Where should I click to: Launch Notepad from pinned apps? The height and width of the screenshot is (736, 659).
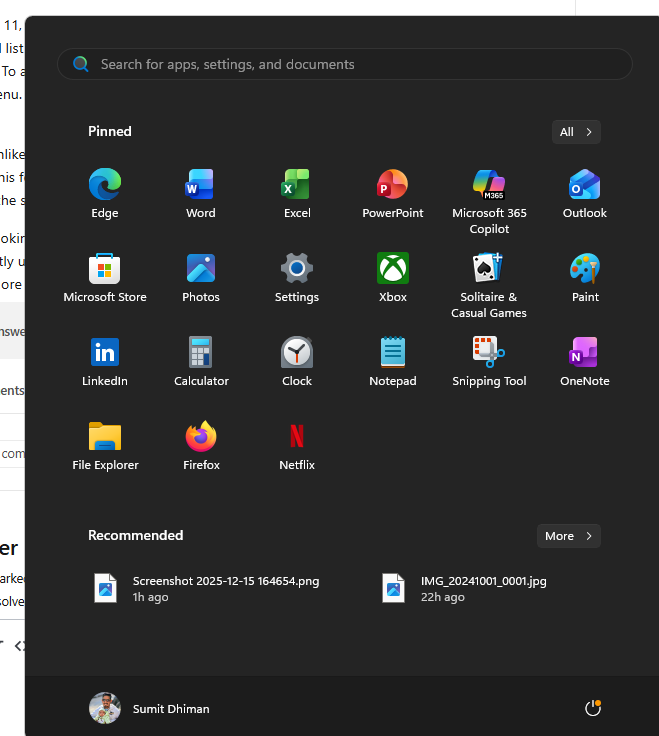(x=393, y=362)
